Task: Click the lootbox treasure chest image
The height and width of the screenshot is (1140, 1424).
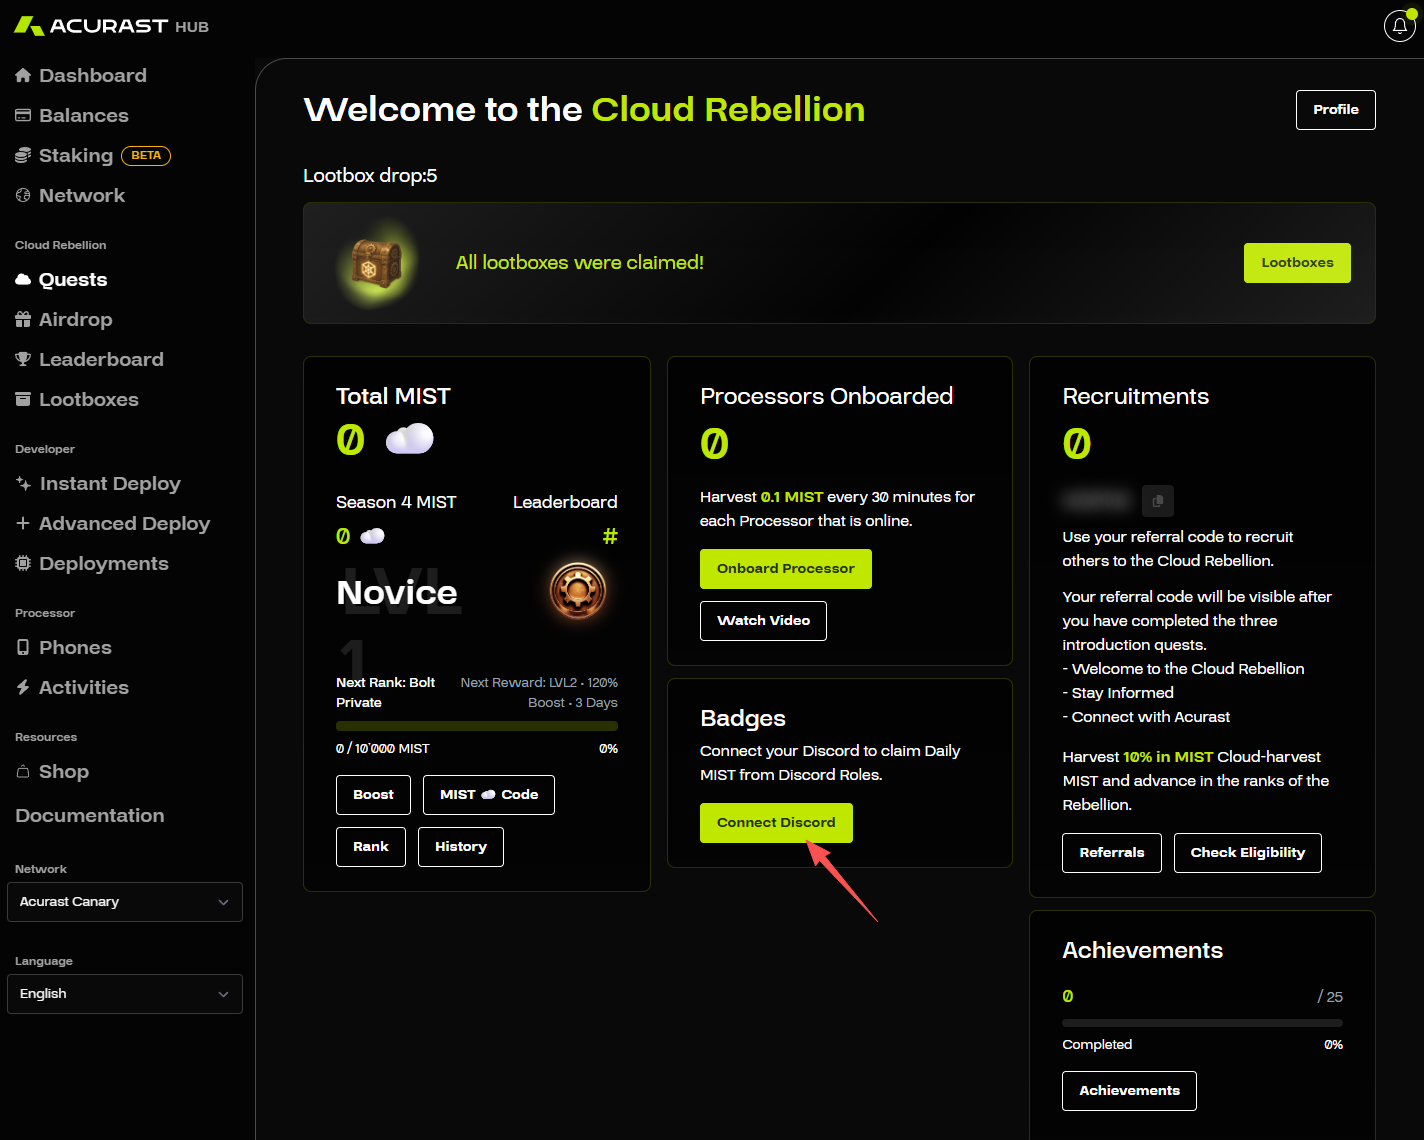Action: 377,264
